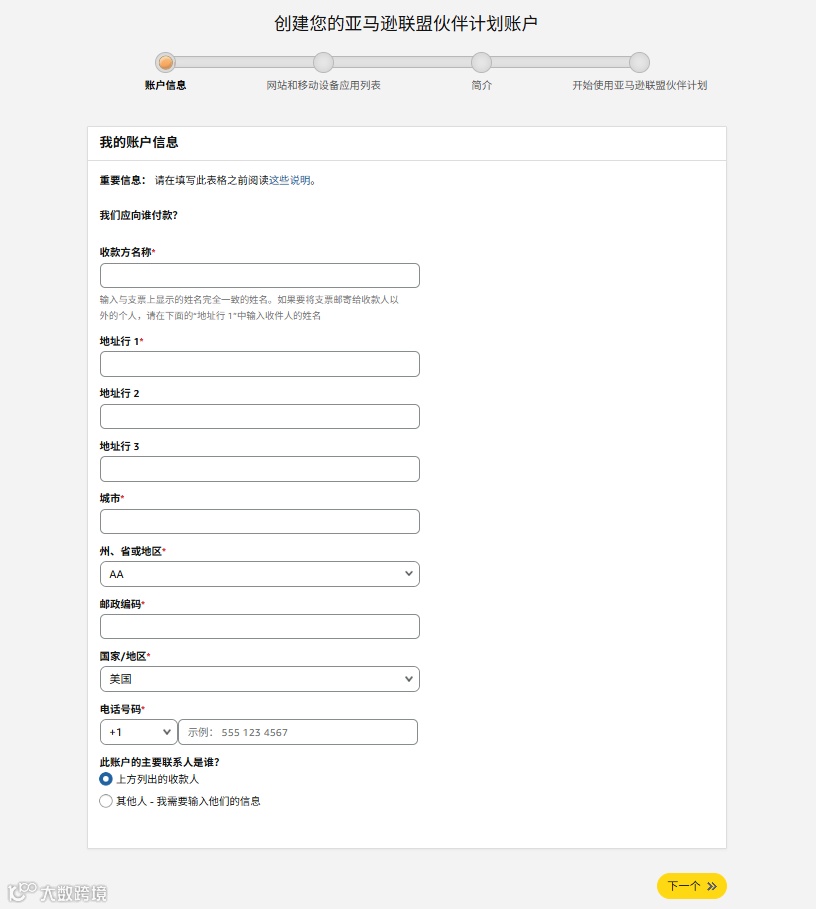
Task: Open the 国家/地区 dropdown showing 美国
Action: click(x=260, y=679)
